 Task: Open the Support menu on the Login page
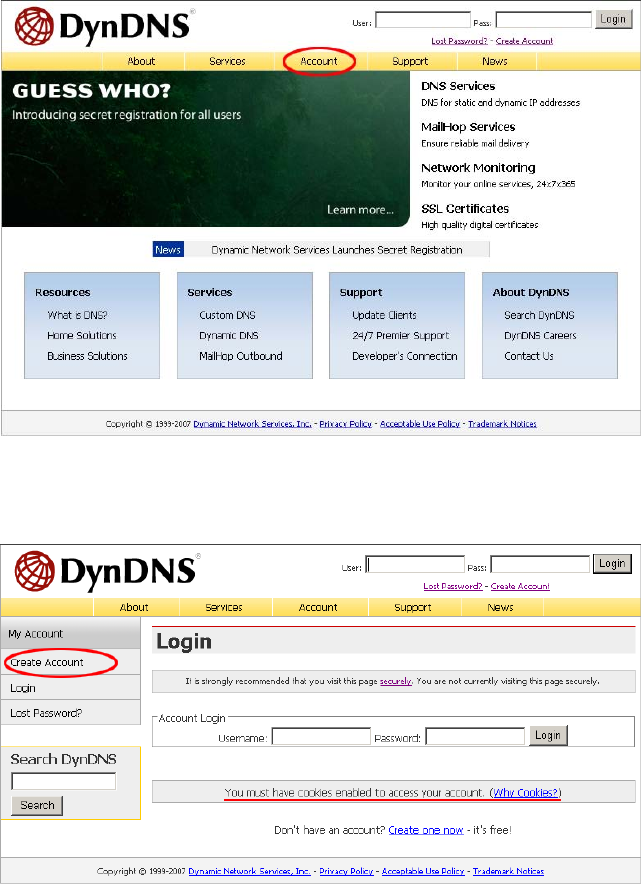click(x=413, y=607)
